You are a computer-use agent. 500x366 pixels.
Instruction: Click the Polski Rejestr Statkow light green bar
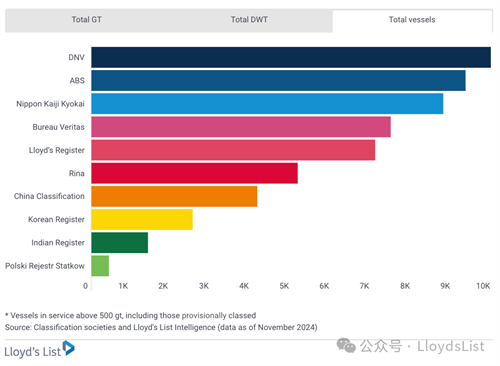click(100, 266)
